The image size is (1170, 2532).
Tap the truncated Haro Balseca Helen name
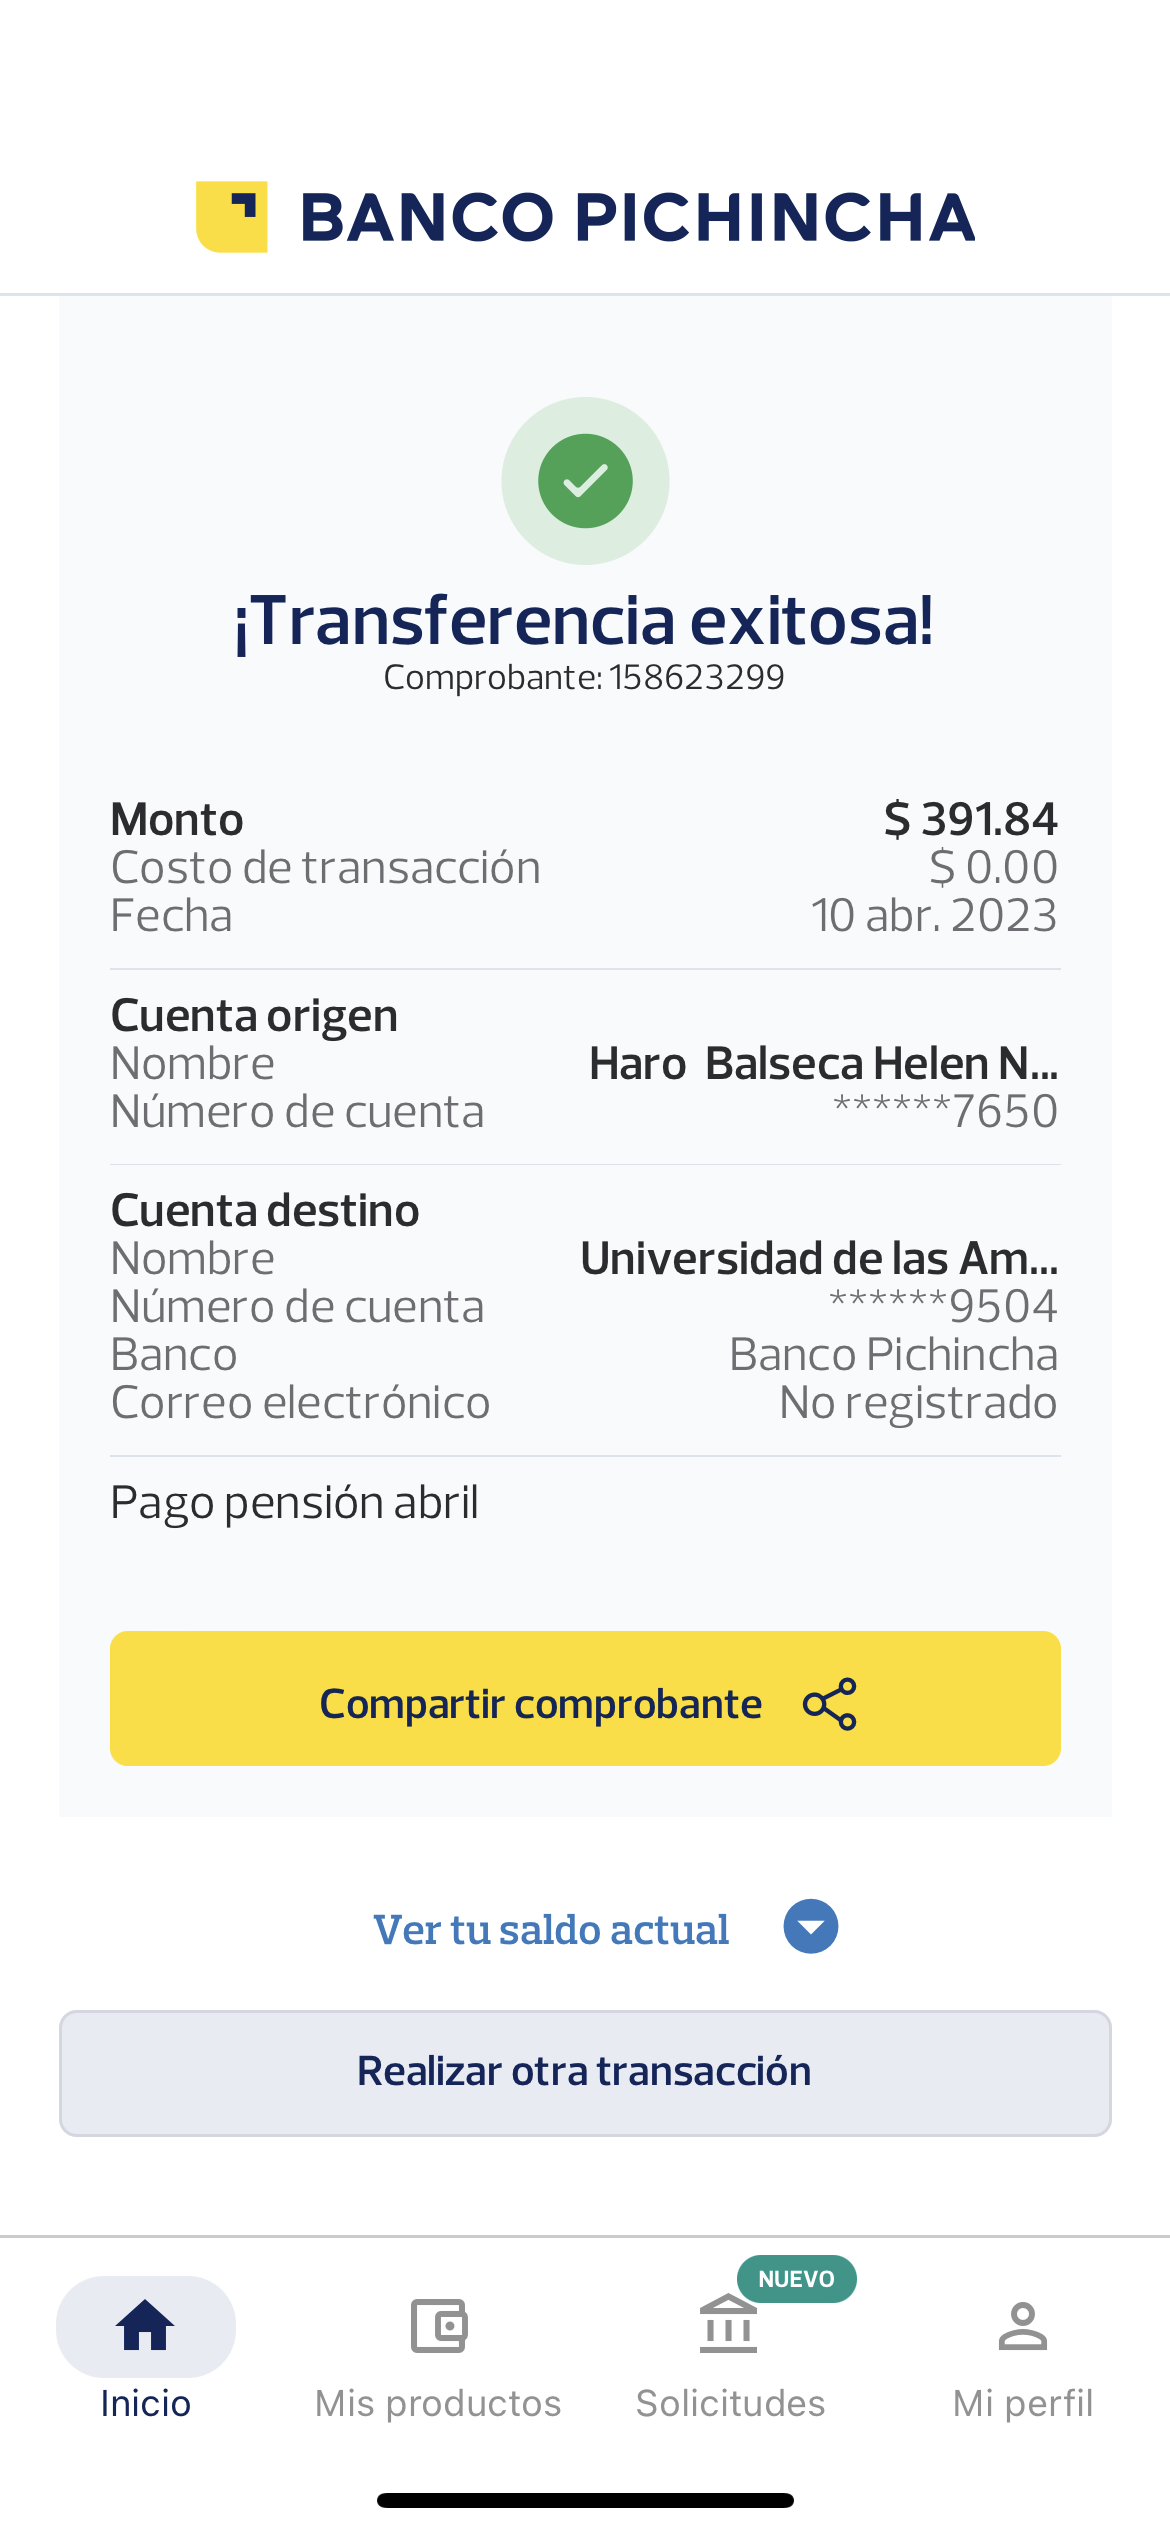tap(823, 1063)
